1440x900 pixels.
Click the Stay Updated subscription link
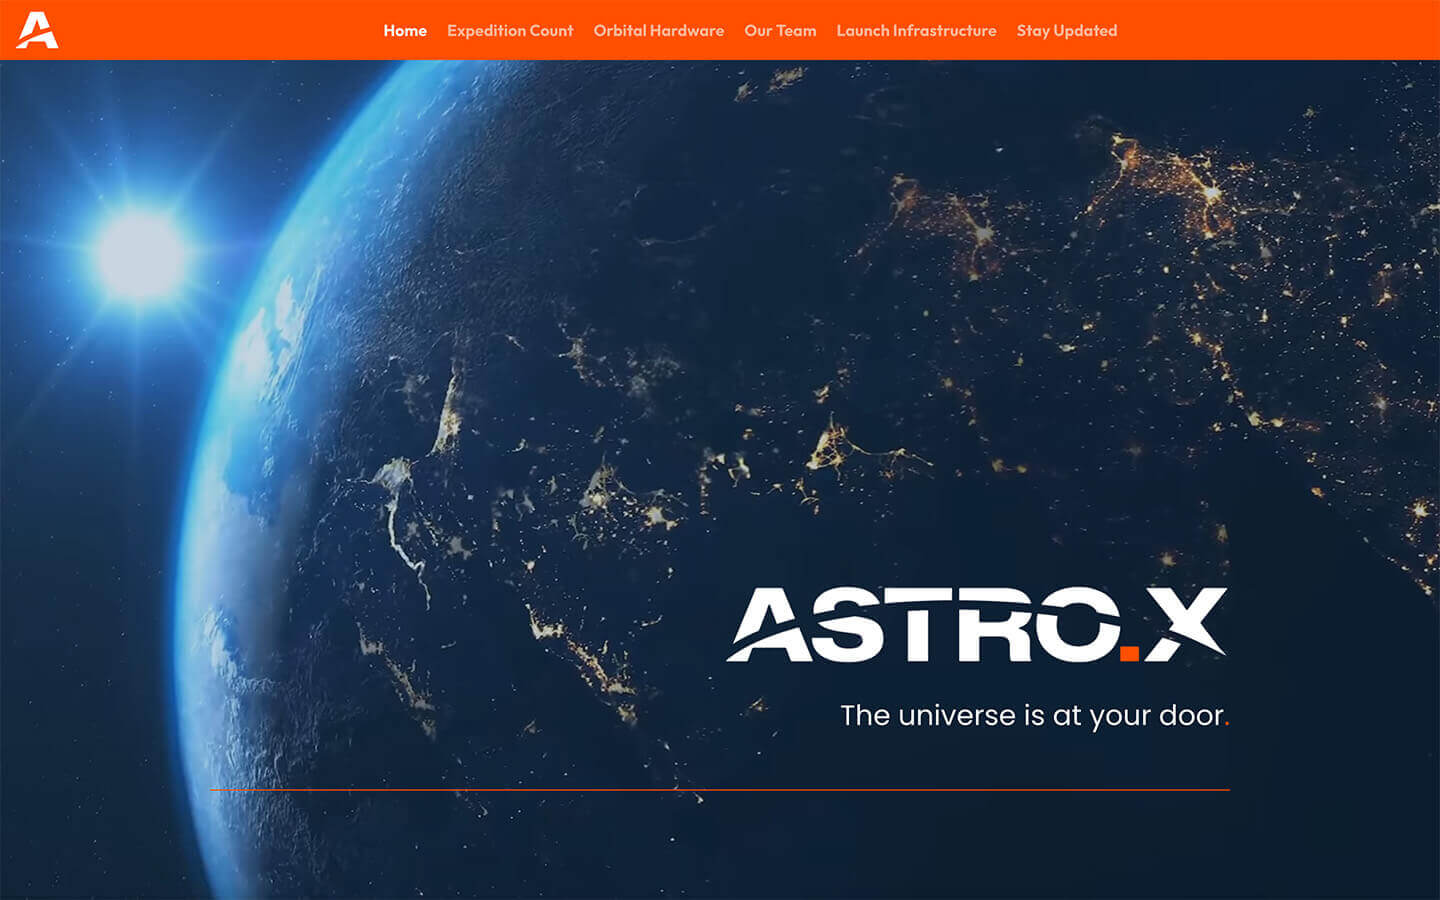click(x=1065, y=30)
